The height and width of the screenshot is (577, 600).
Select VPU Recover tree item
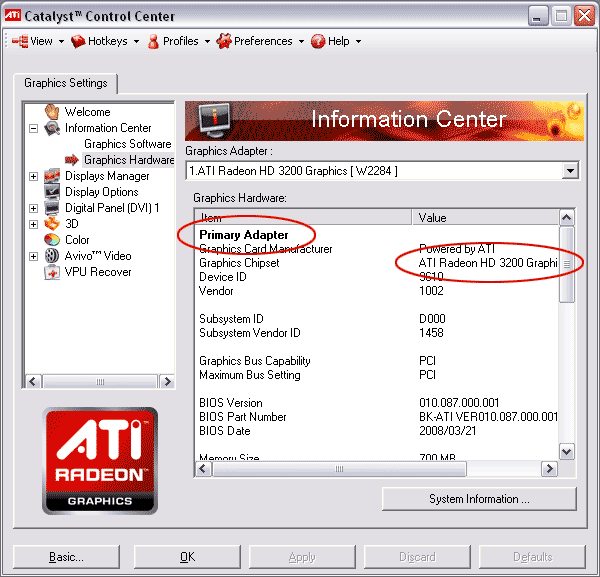tap(98, 272)
